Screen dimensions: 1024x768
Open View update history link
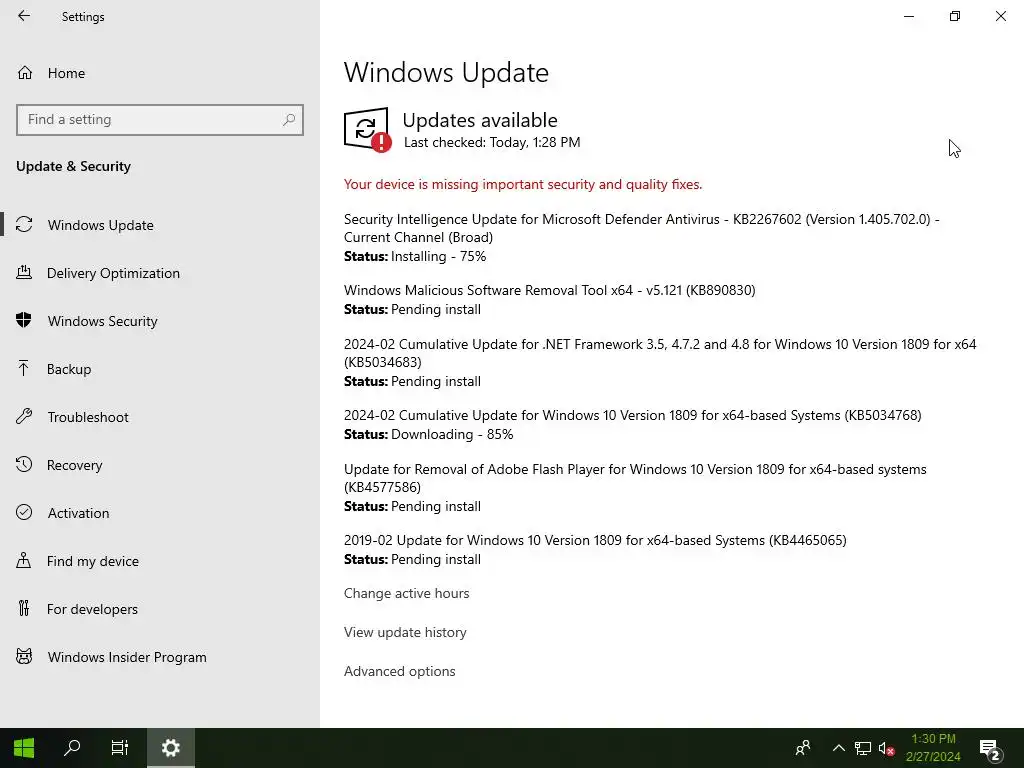click(x=405, y=632)
